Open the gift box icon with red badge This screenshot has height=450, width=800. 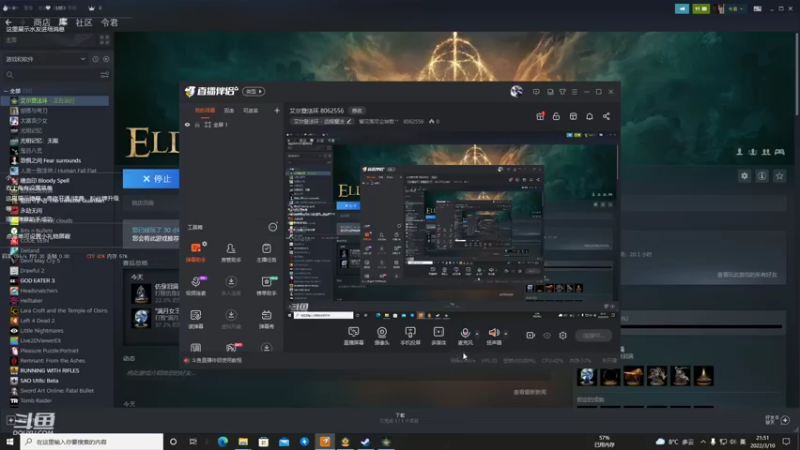[x=540, y=116]
